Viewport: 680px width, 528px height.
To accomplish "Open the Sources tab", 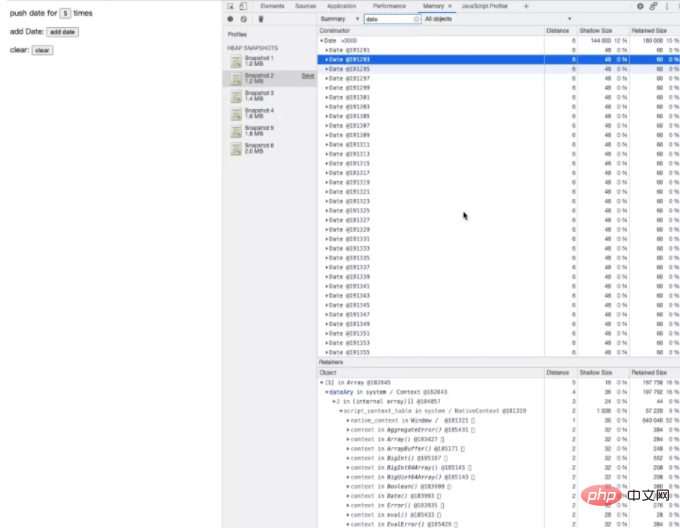I will click(x=305, y=6).
